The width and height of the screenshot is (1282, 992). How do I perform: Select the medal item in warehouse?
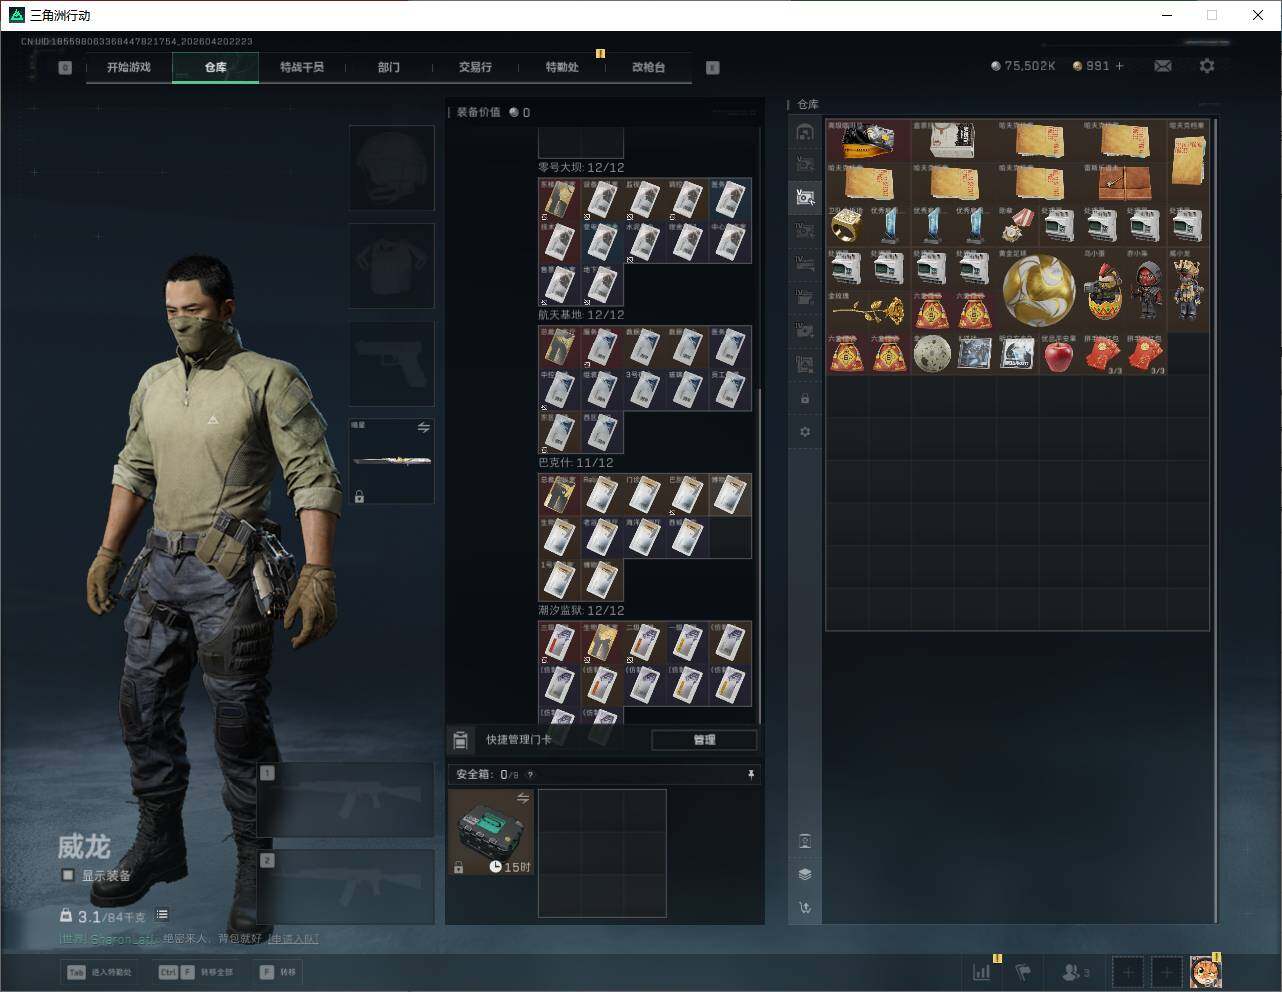tap(1017, 226)
